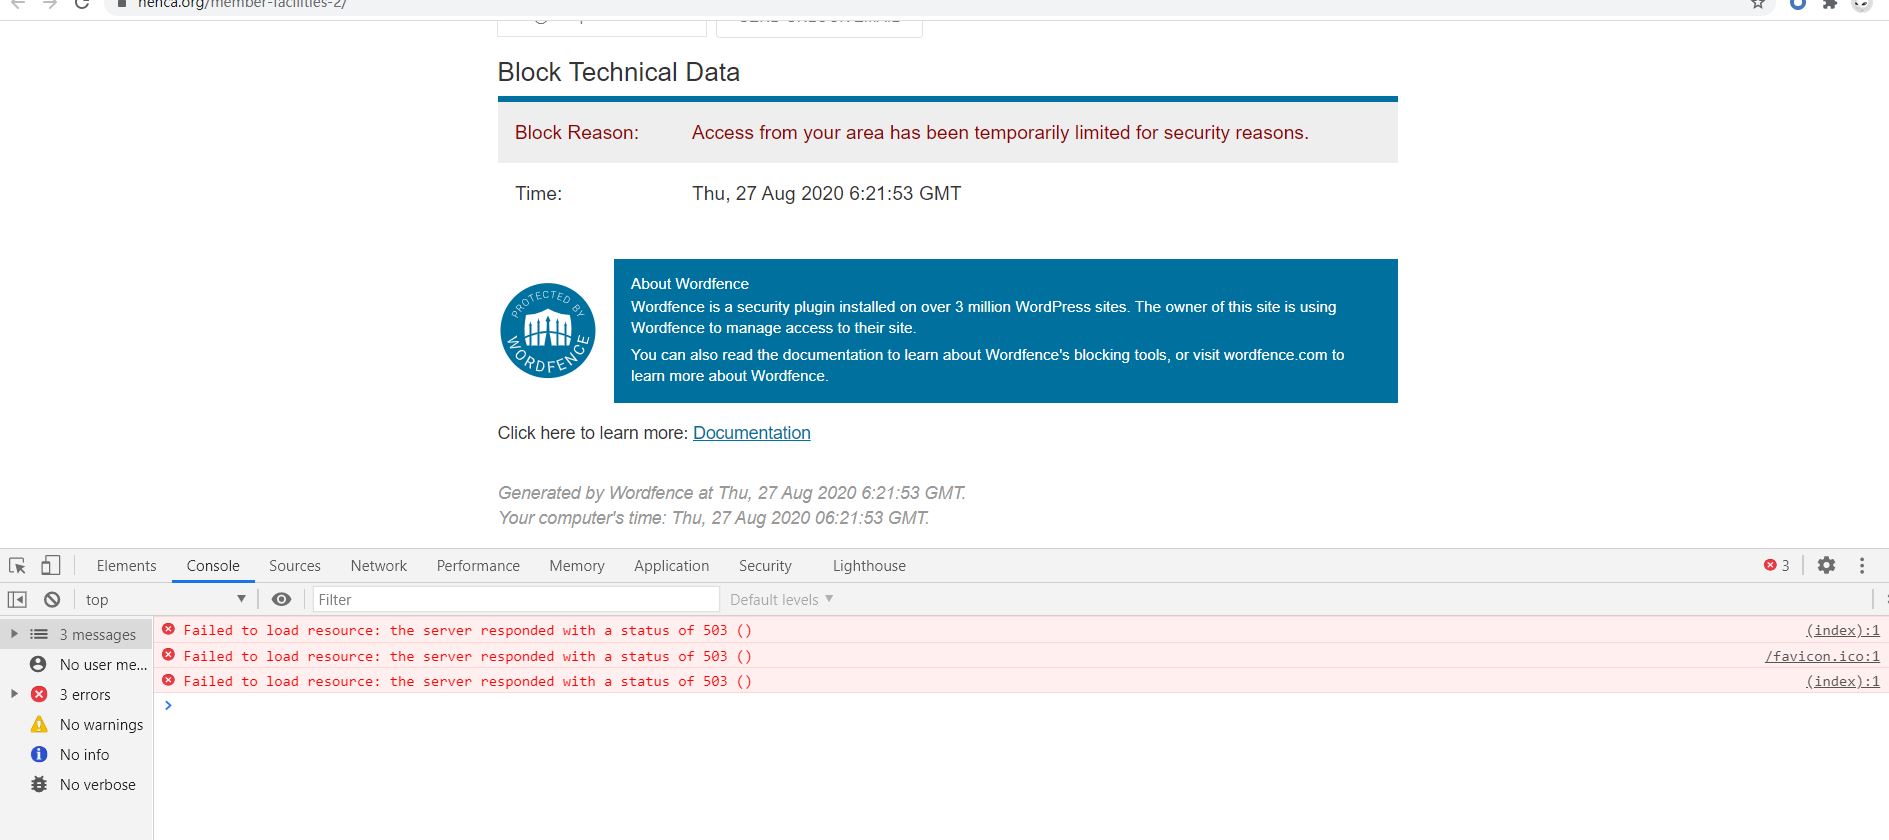
Task: Clear the console with the ban icon
Action: [52, 599]
